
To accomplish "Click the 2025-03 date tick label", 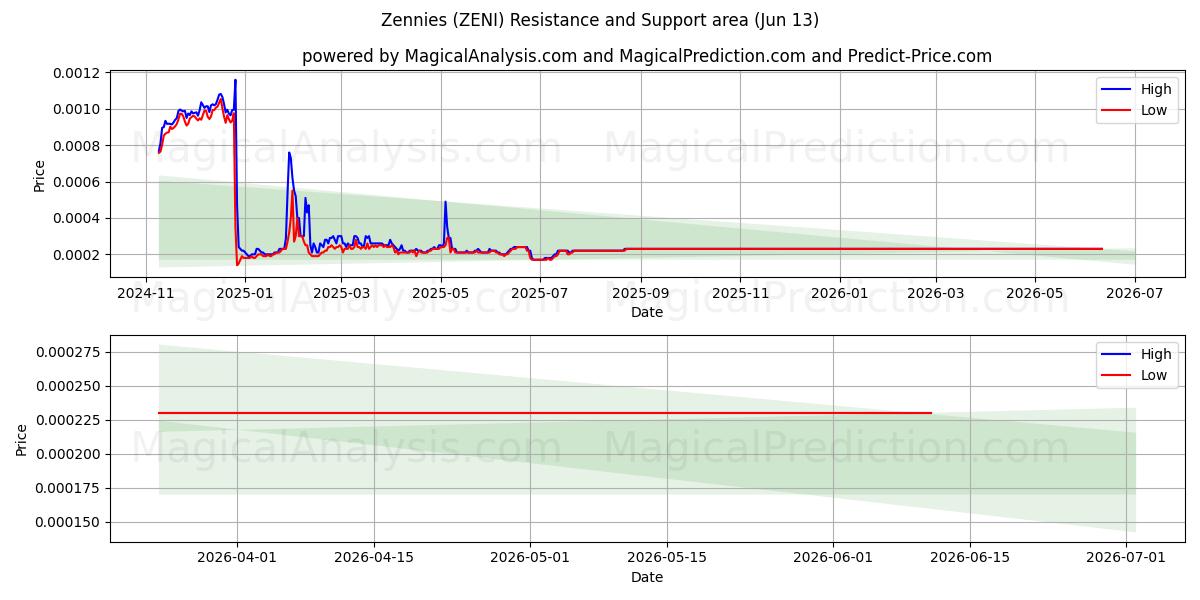I will coord(341,293).
